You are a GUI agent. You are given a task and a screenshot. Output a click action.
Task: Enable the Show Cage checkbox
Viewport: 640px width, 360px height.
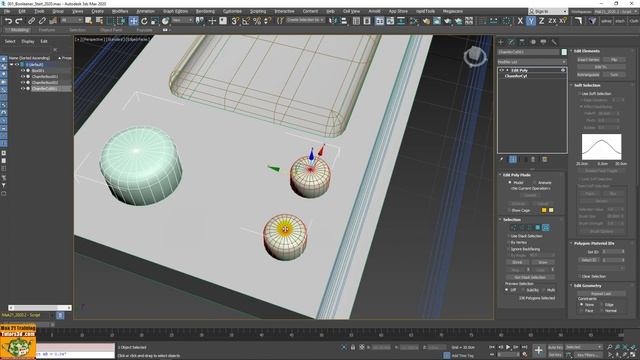coord(509,210)
